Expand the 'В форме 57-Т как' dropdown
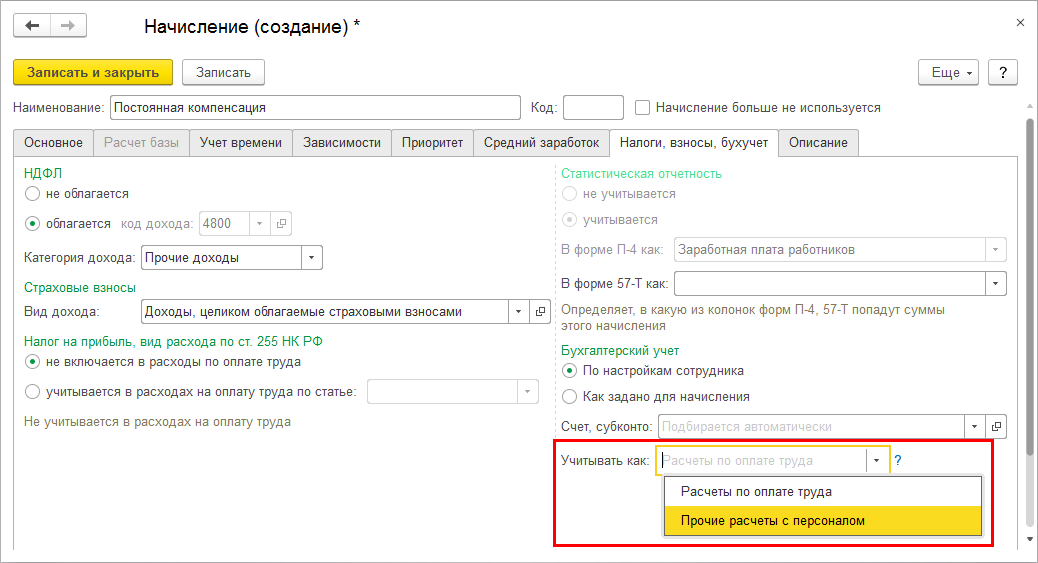 [x=995, y=284]
